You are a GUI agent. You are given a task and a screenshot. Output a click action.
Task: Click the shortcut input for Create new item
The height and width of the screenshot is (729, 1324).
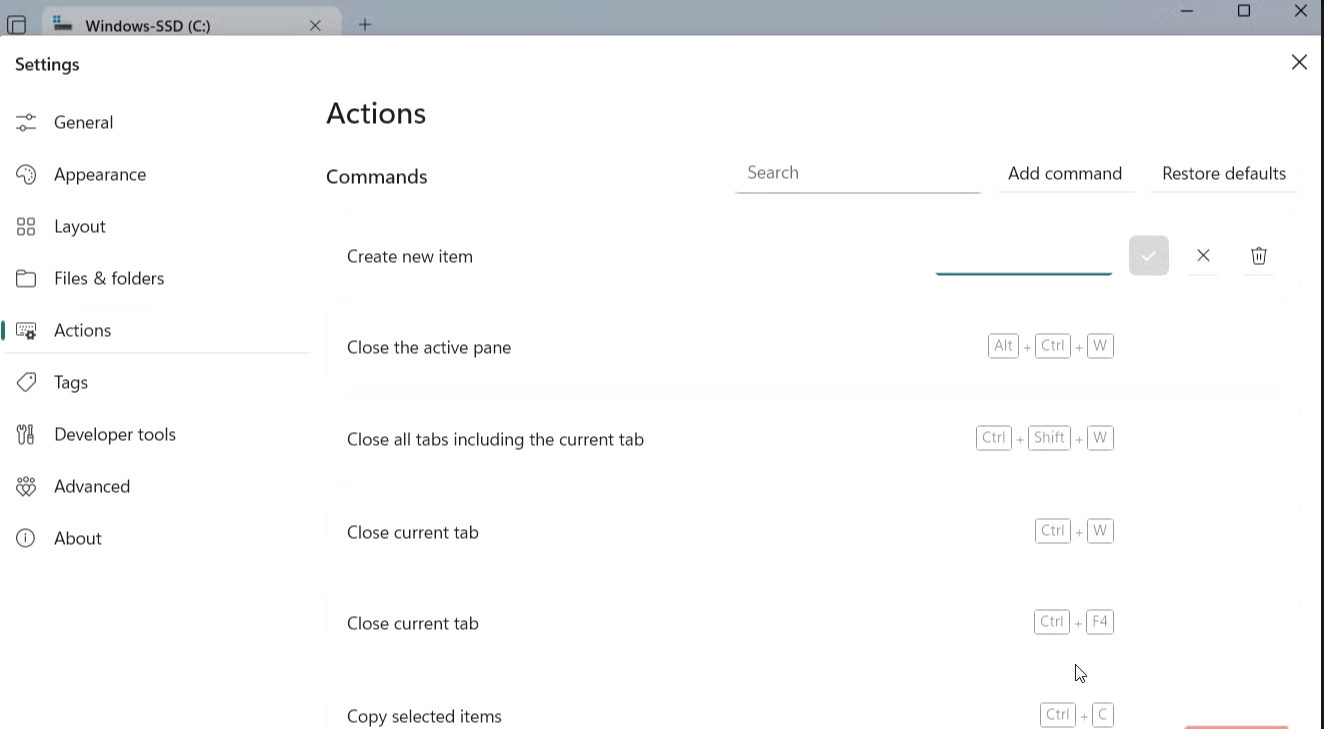click(x=1023, y=256)
